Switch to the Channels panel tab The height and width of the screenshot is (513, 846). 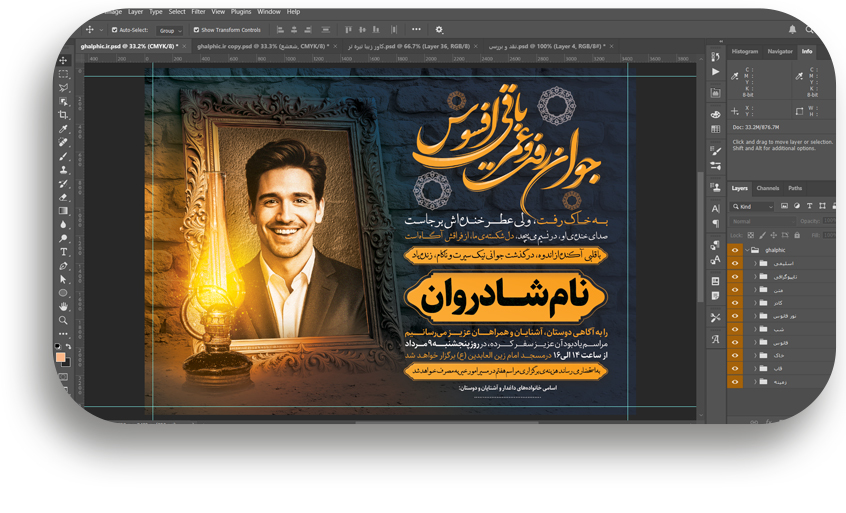coord(767,188)
